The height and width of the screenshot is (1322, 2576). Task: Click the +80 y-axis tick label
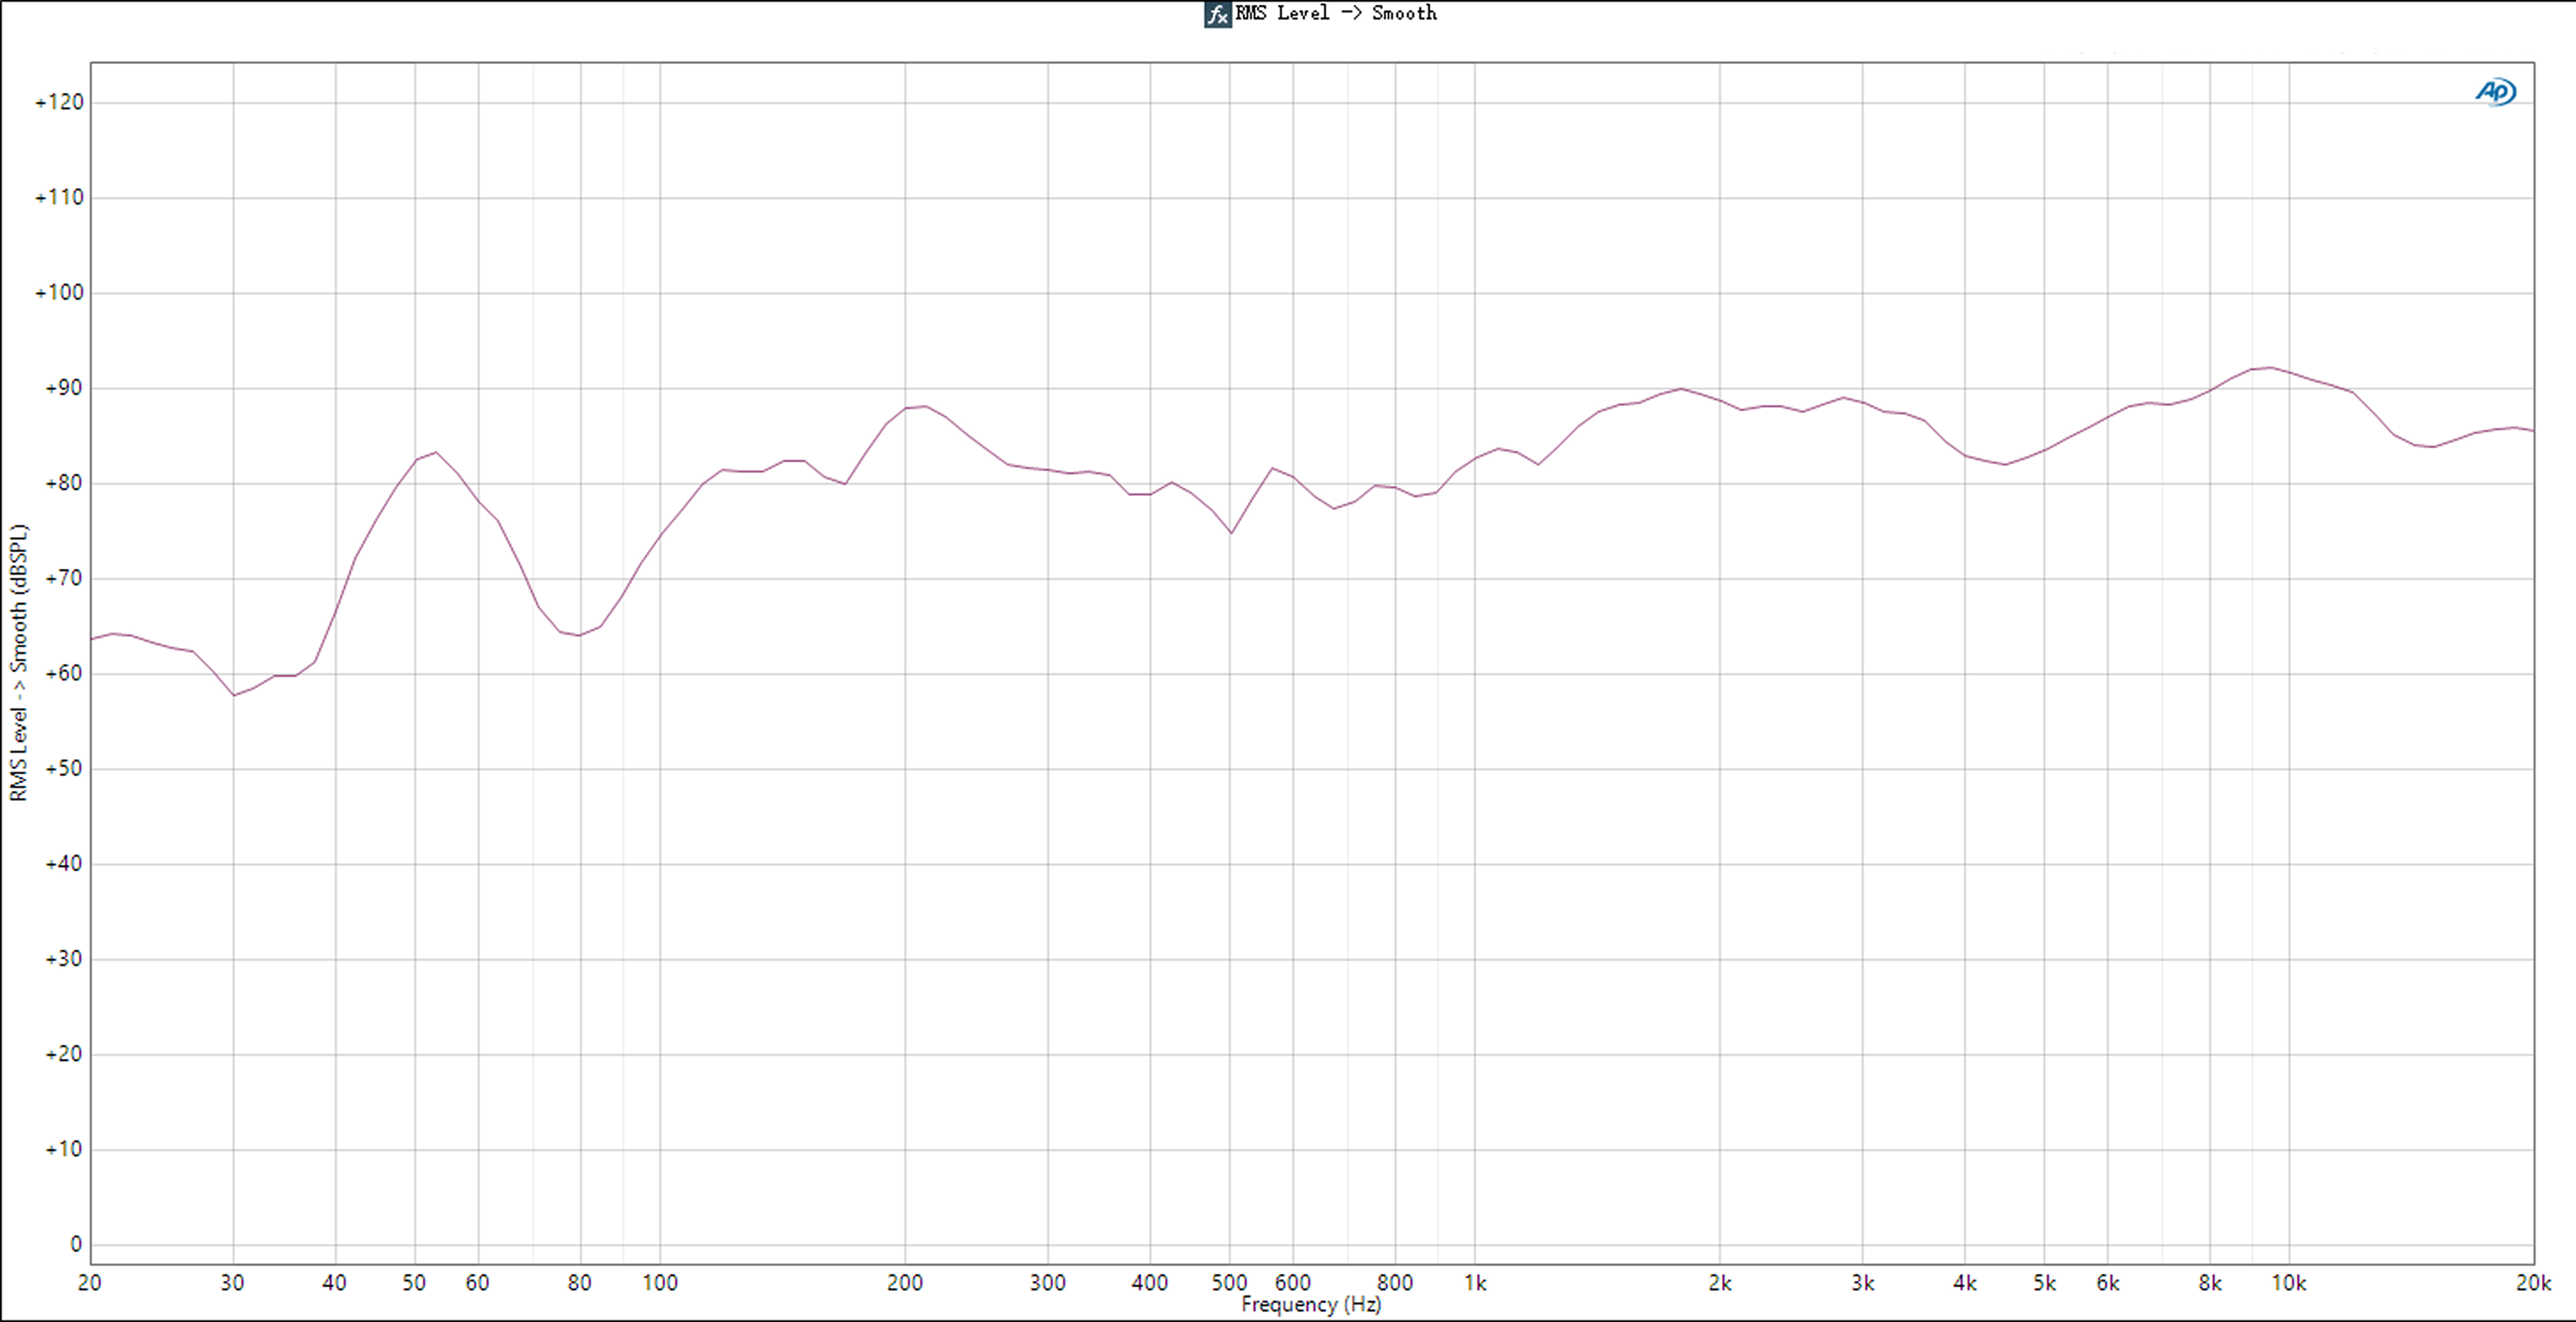(x=63, y=483)
